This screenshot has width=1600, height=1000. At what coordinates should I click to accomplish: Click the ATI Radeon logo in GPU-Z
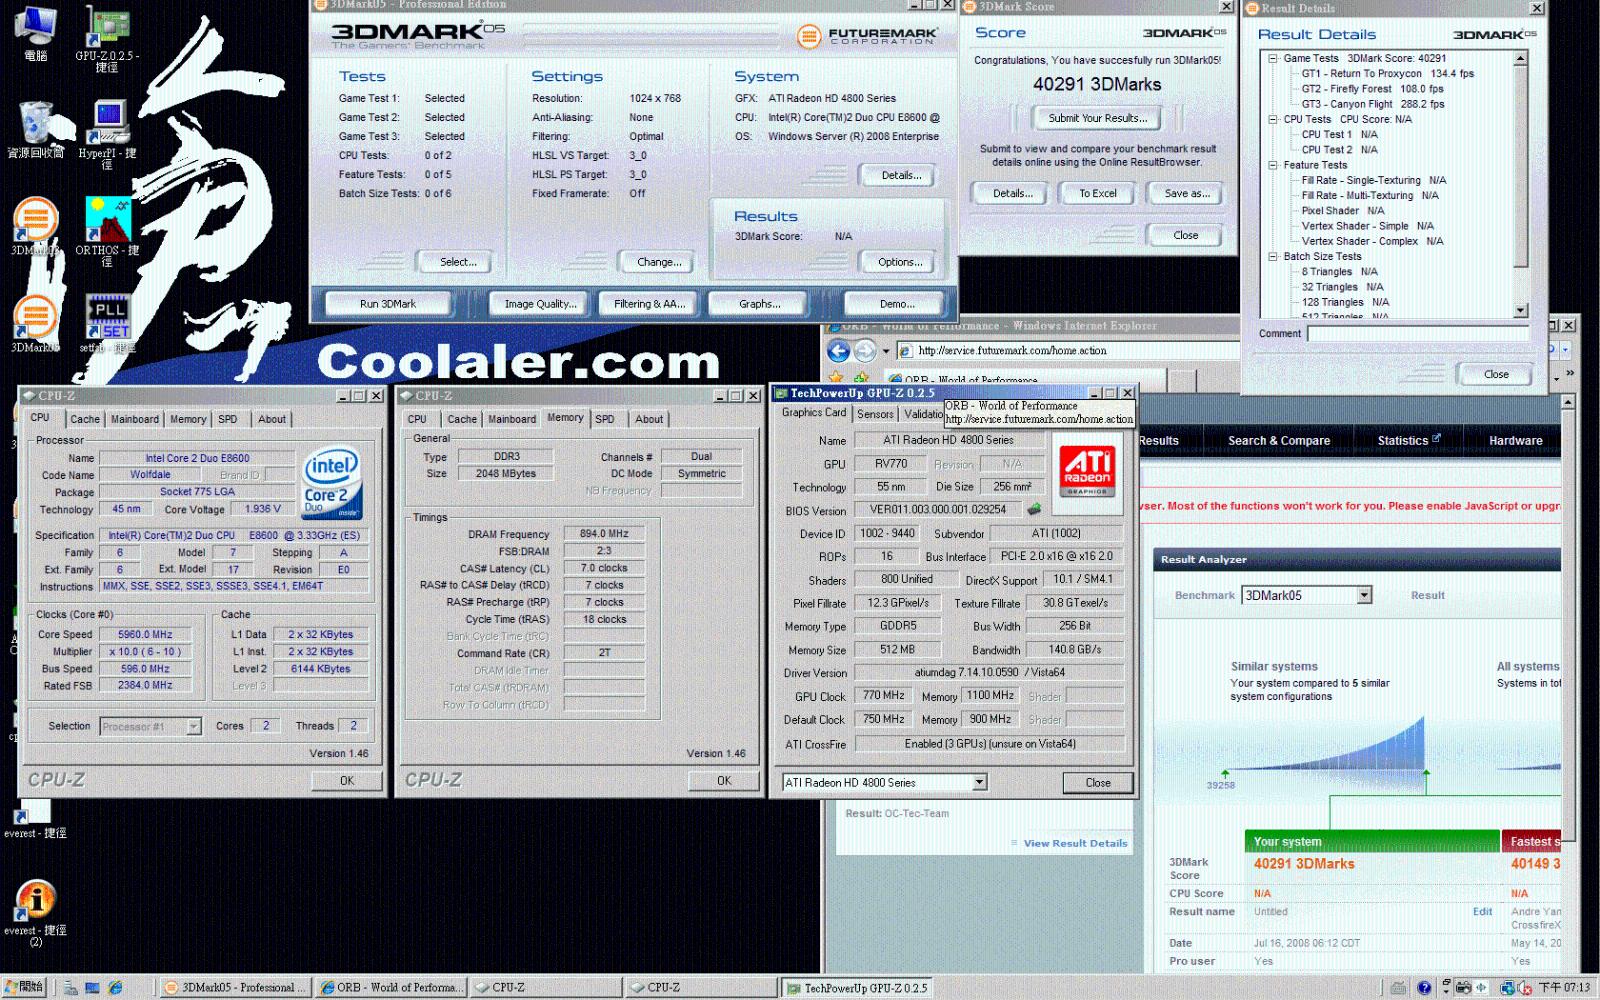point(1087,472)
